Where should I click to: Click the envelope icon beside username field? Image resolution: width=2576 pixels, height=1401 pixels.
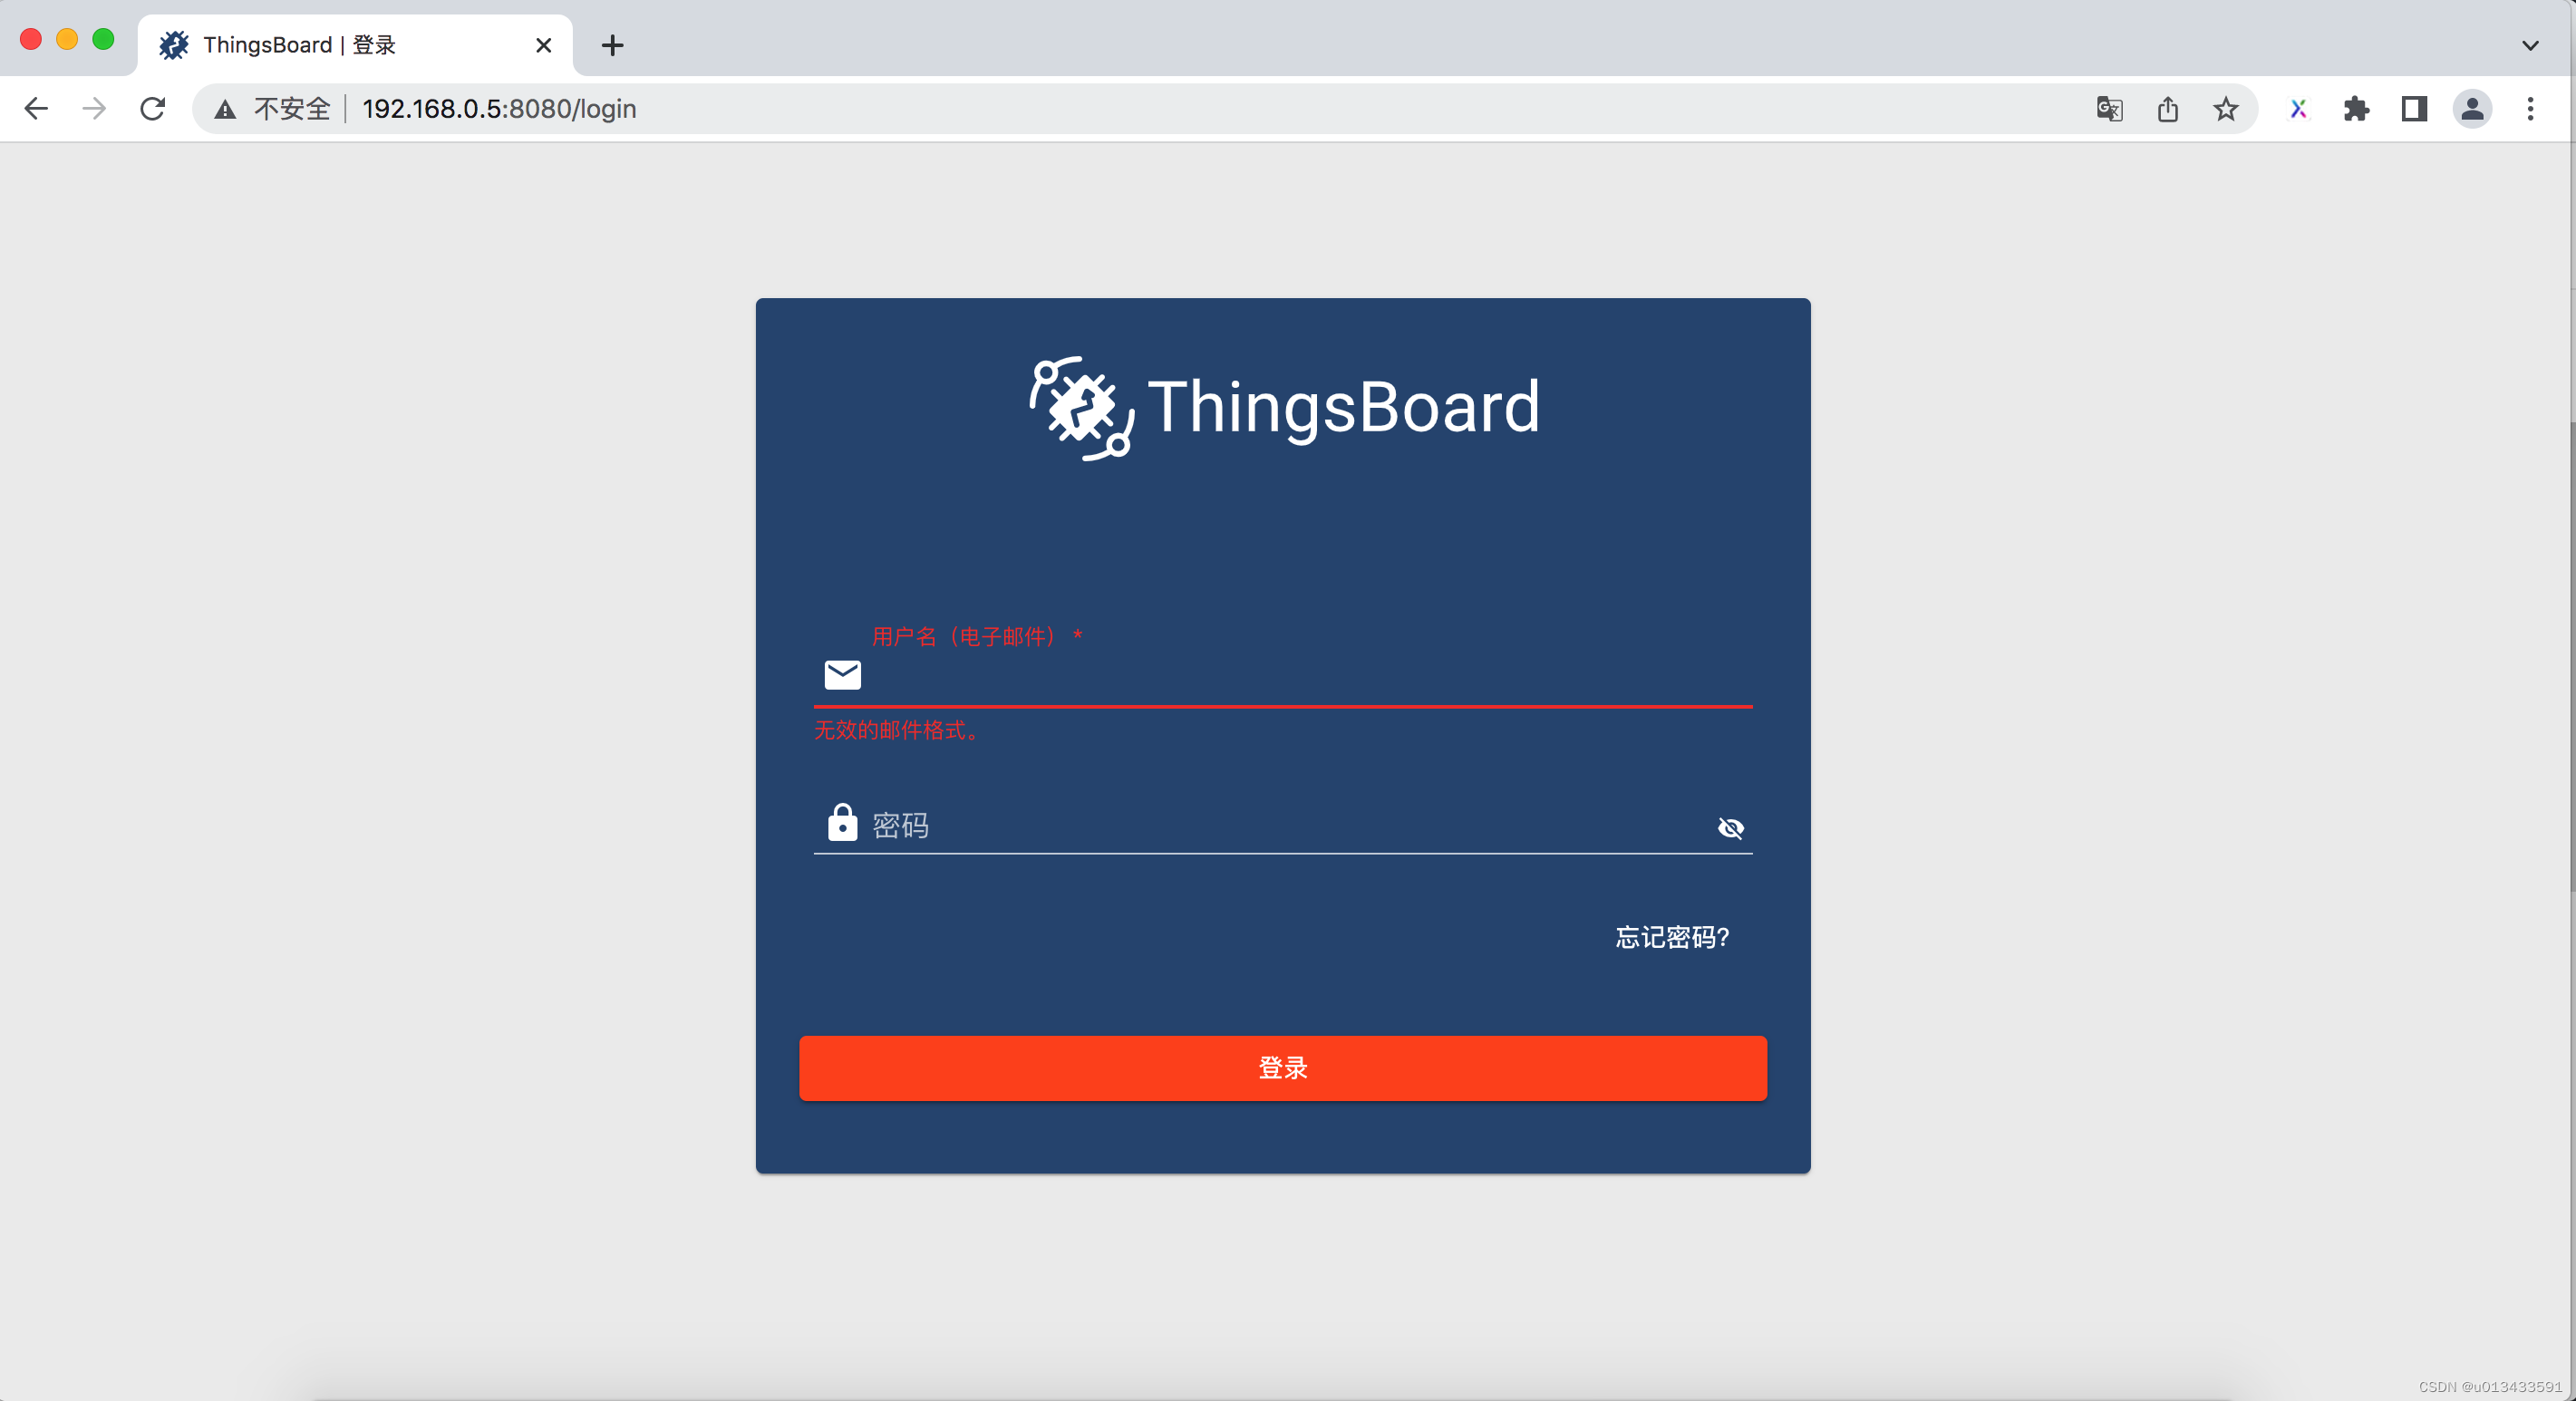point(842,674)
